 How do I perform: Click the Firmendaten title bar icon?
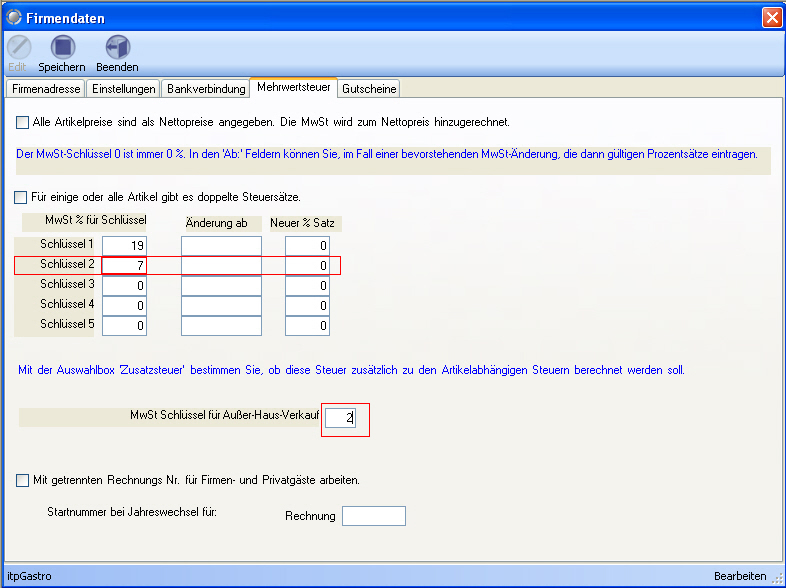[14, 17]
